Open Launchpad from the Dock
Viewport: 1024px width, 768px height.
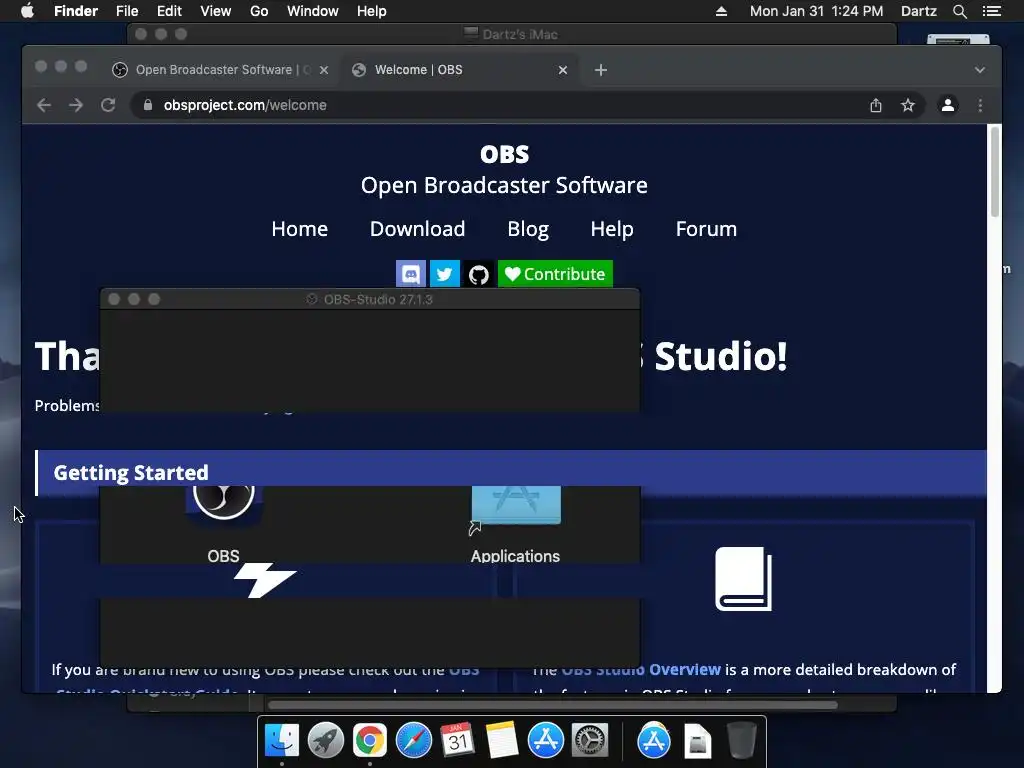pyautogui.click(x=326, y=740)
